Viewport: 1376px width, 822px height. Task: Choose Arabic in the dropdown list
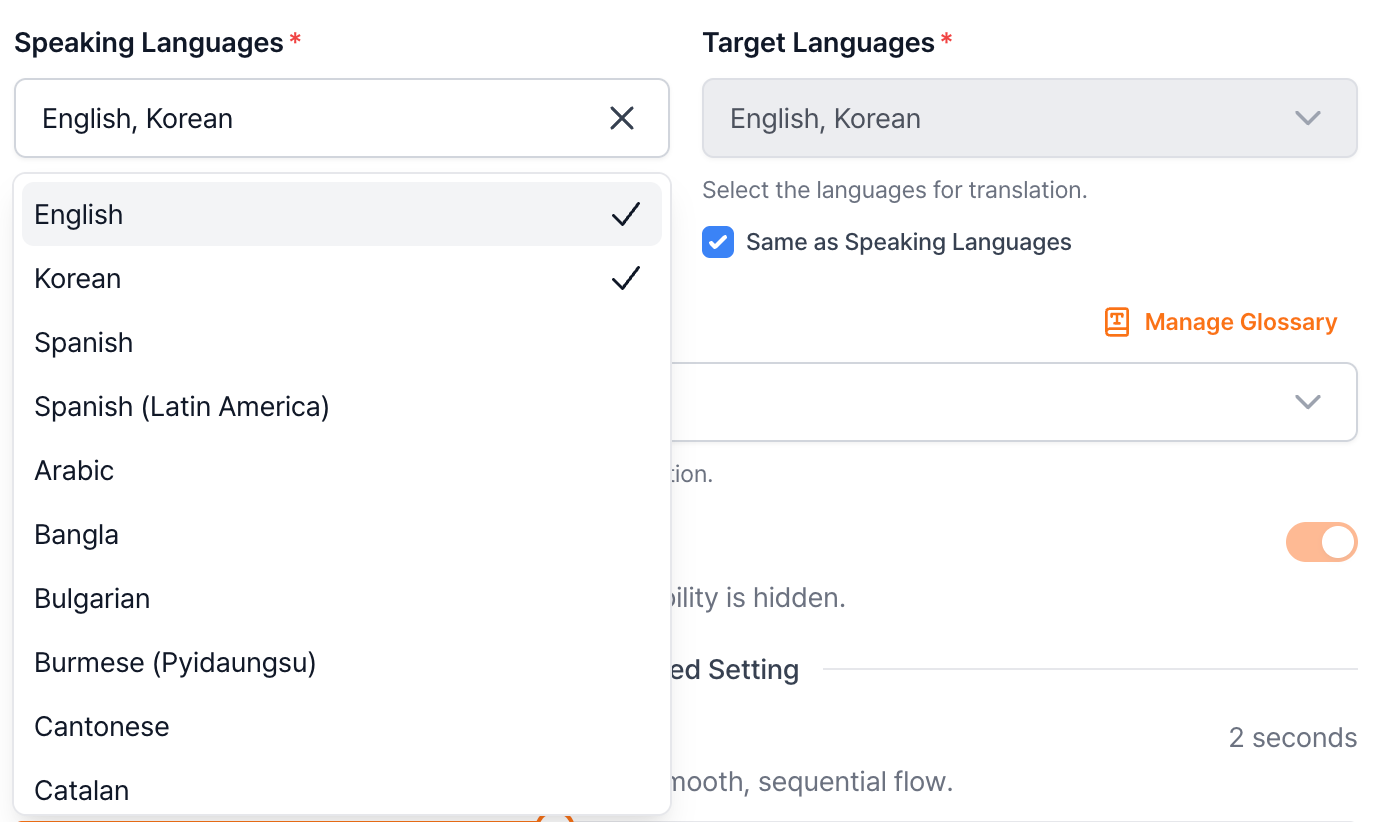(x=75, y=471)
